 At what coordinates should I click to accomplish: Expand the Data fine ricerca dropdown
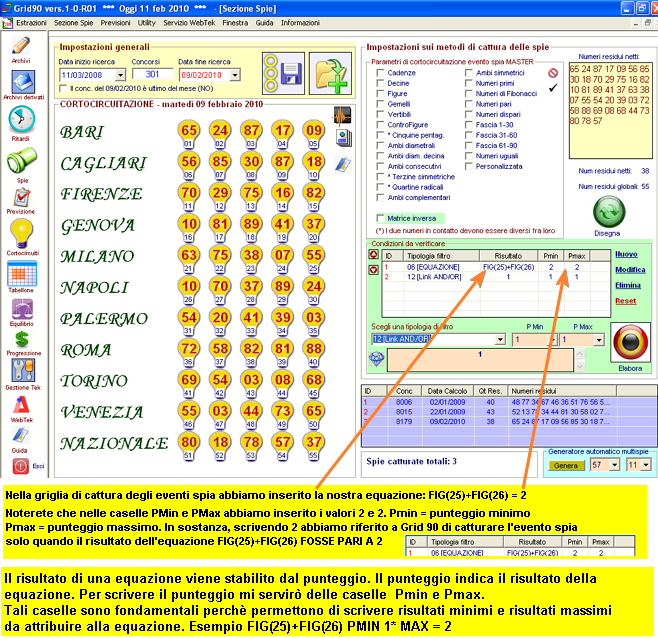(235, 75)
